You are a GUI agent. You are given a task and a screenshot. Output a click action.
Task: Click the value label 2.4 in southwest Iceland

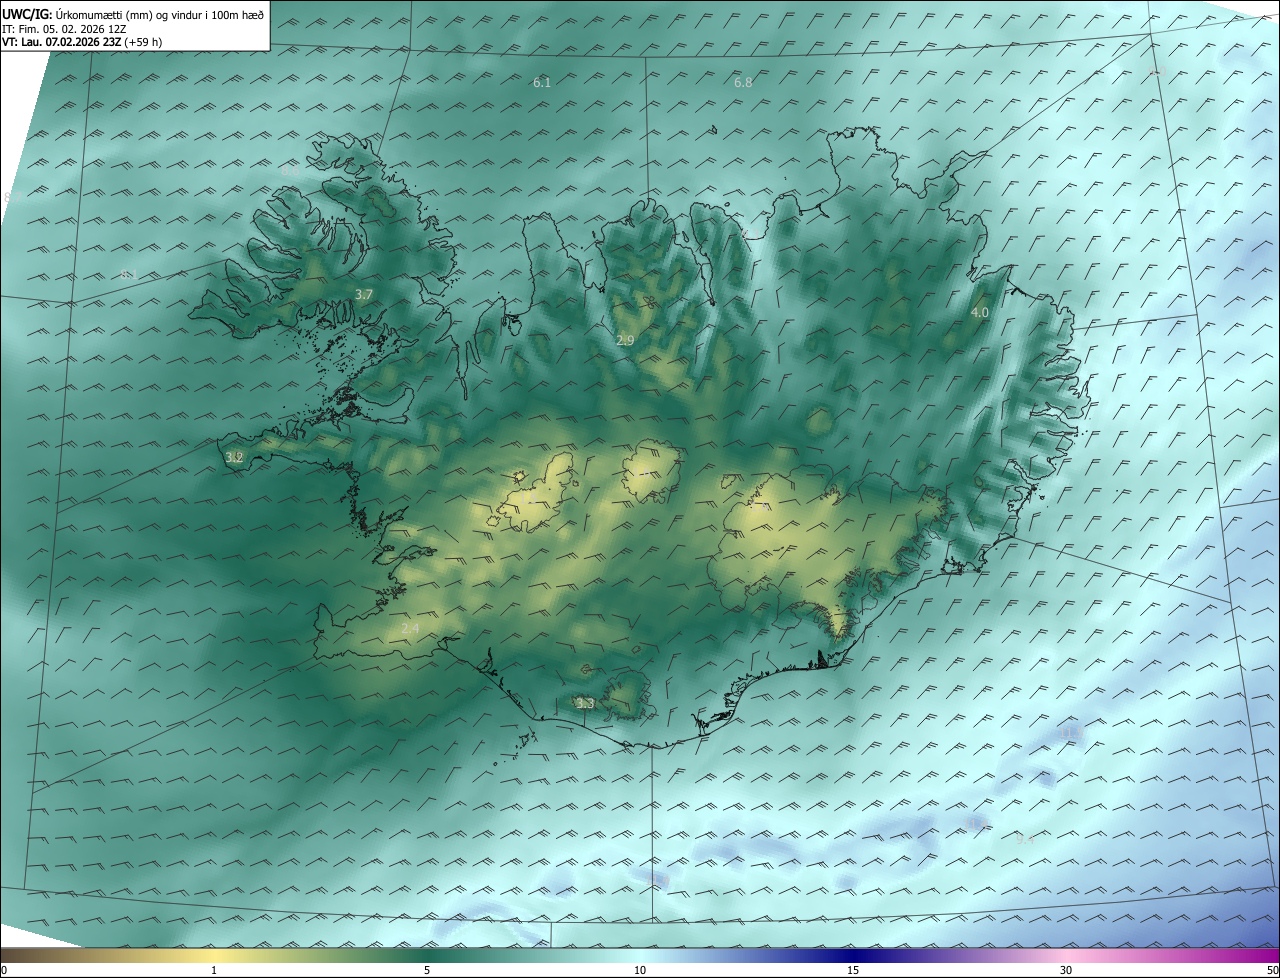coord(410,628)
